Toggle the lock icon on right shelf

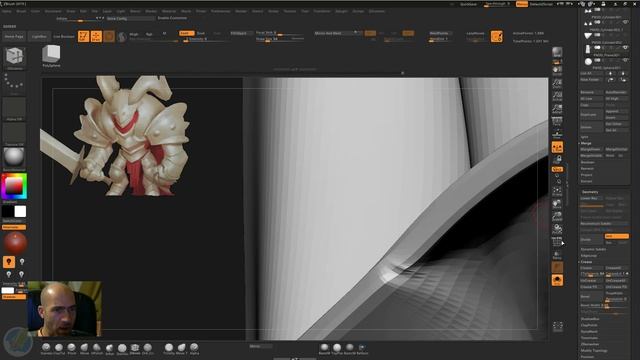[557, 159]
